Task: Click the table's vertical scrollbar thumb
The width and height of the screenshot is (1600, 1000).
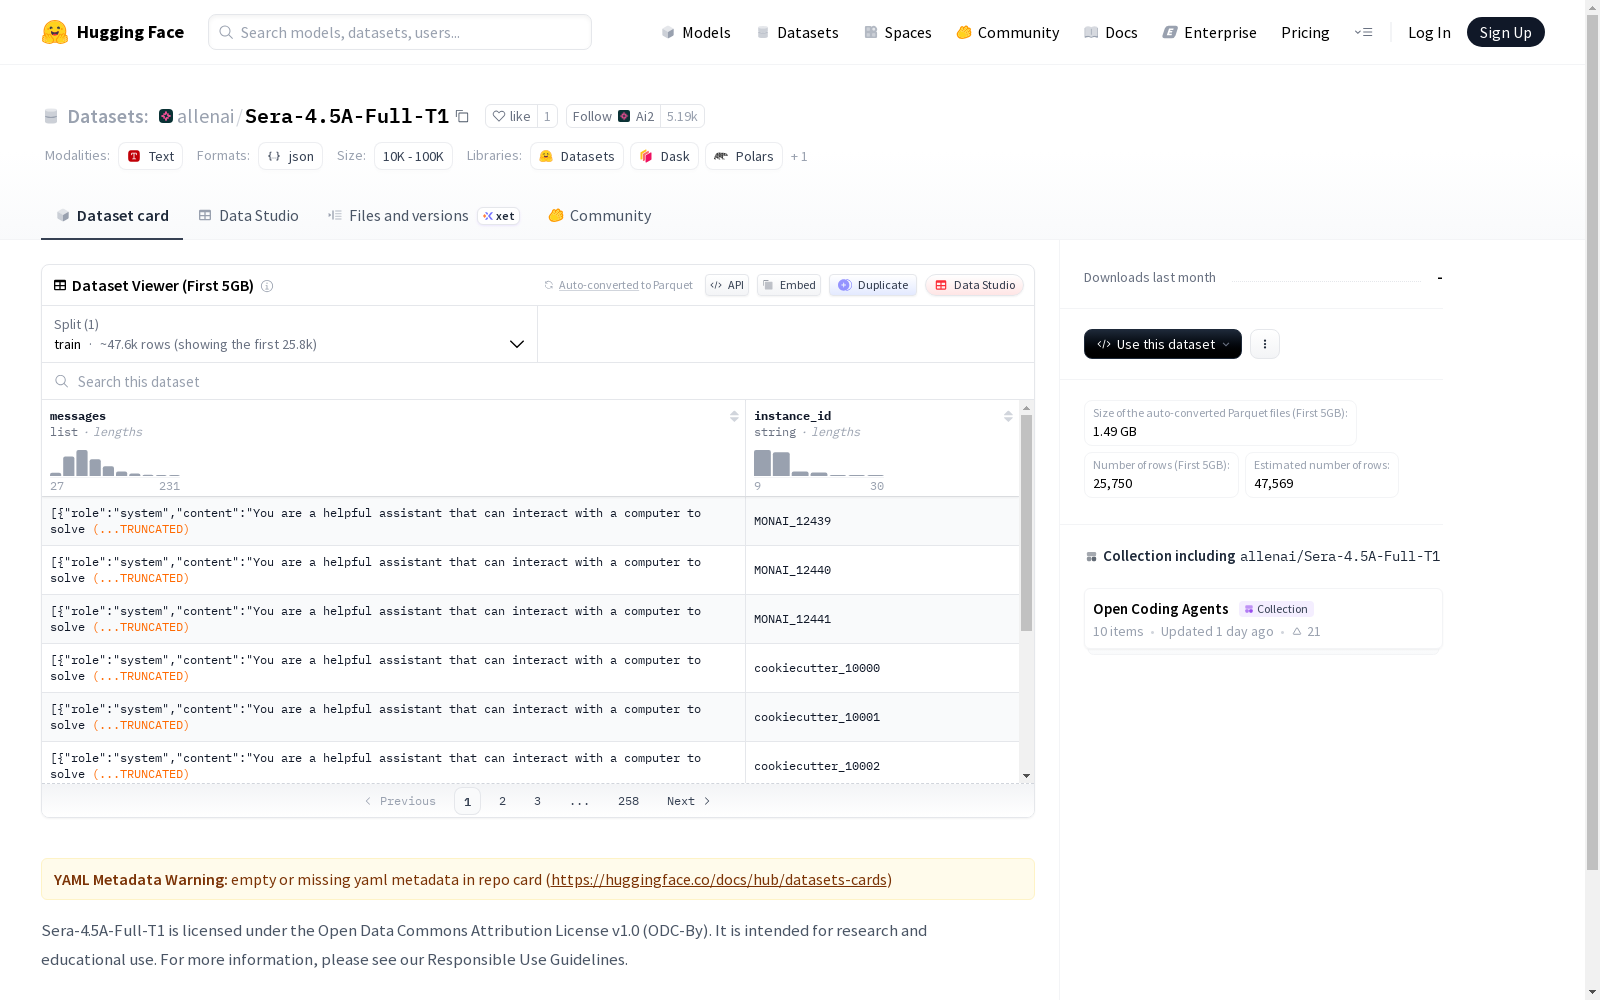Action: (1026, 523)
